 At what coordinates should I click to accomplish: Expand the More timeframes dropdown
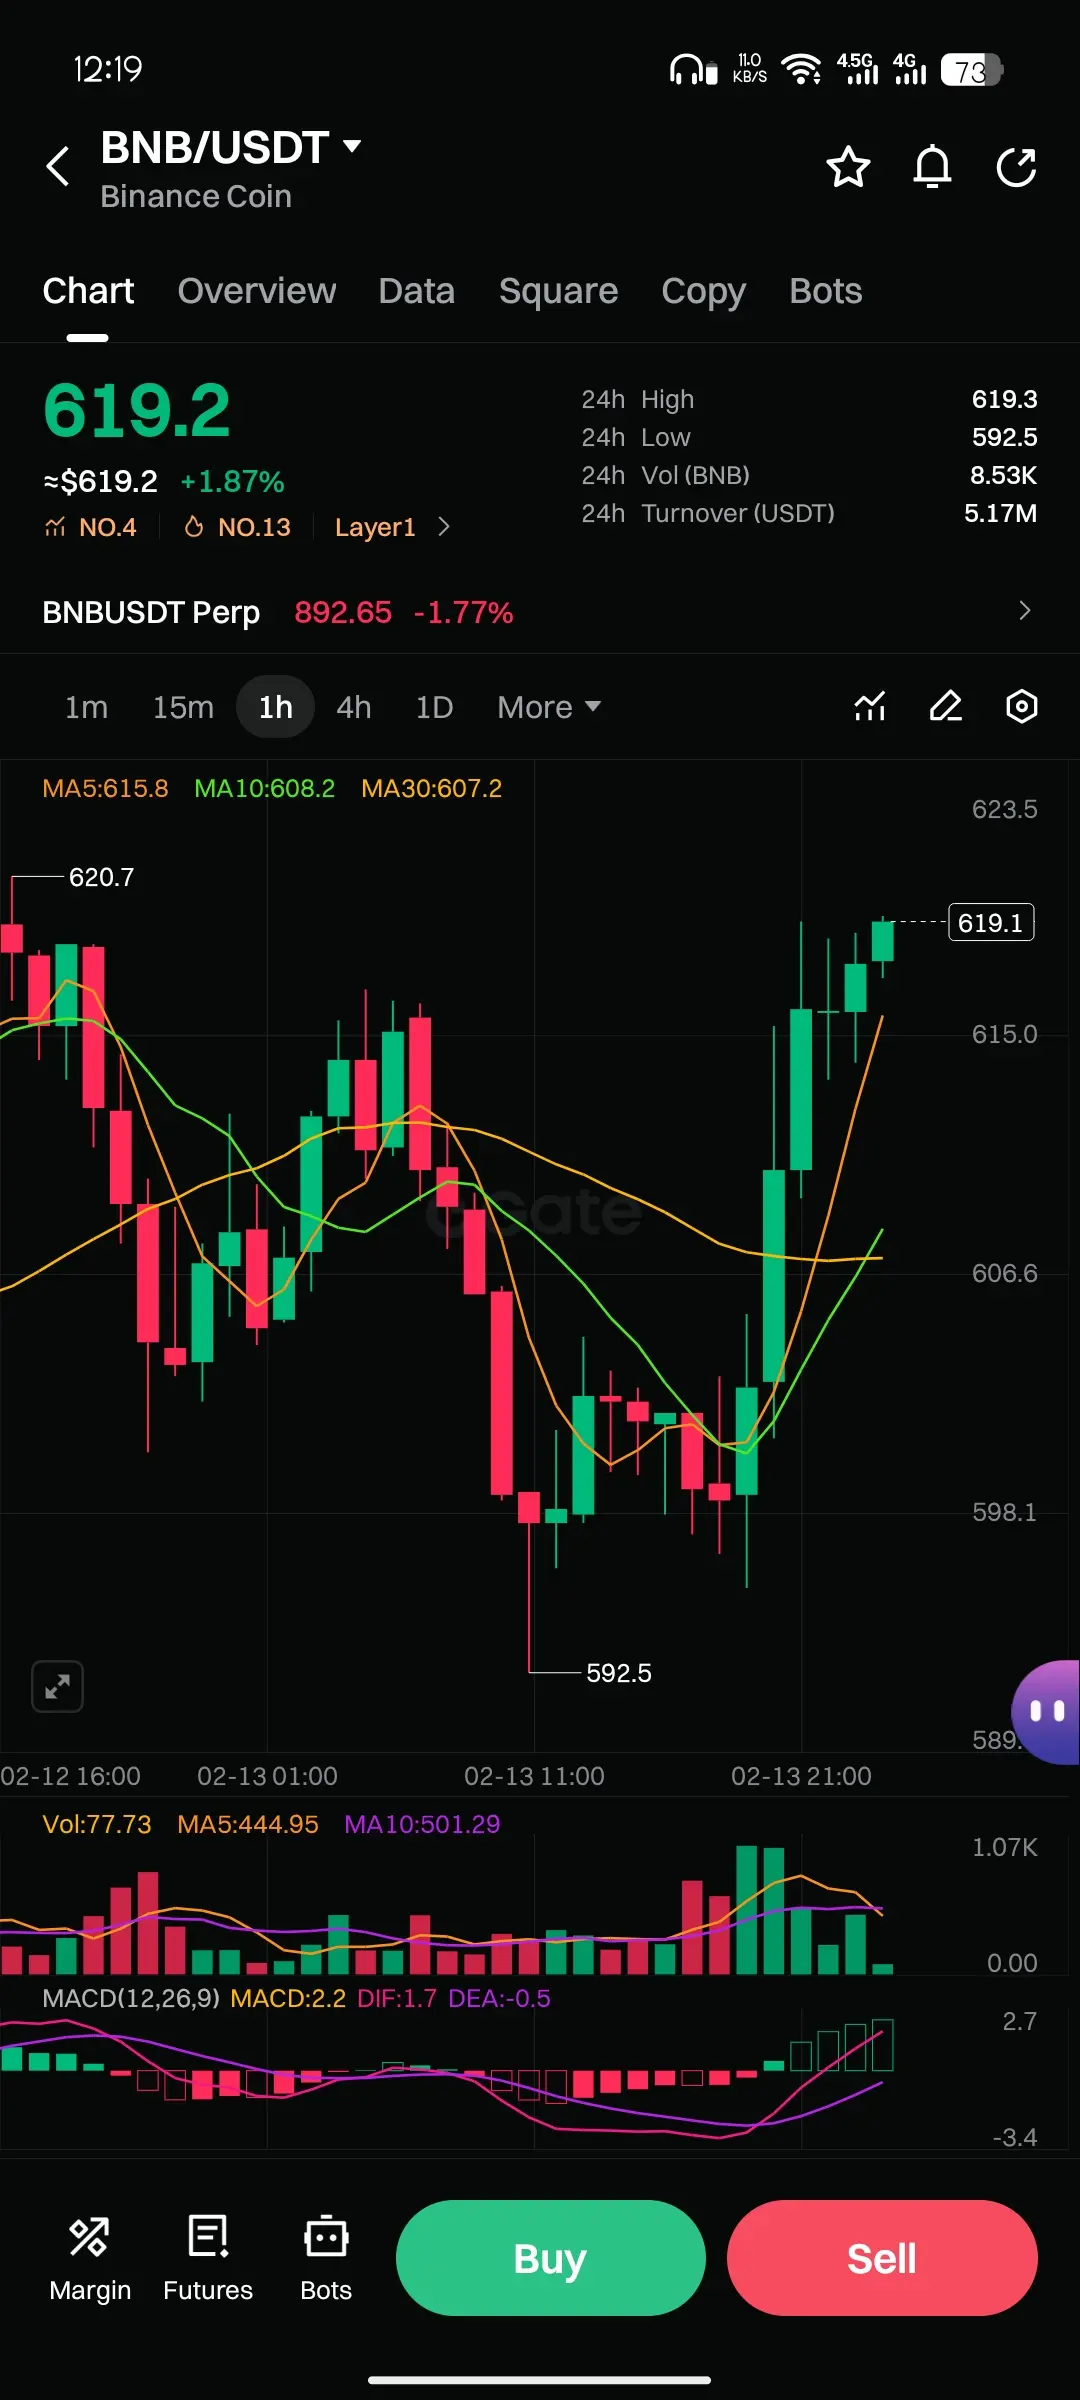pos(549,707)
